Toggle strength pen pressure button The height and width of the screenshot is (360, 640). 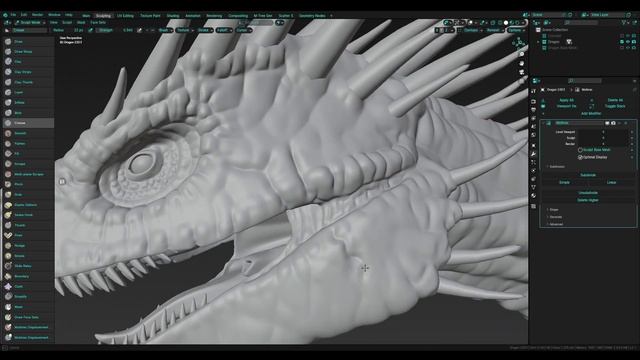coord(140,30)
